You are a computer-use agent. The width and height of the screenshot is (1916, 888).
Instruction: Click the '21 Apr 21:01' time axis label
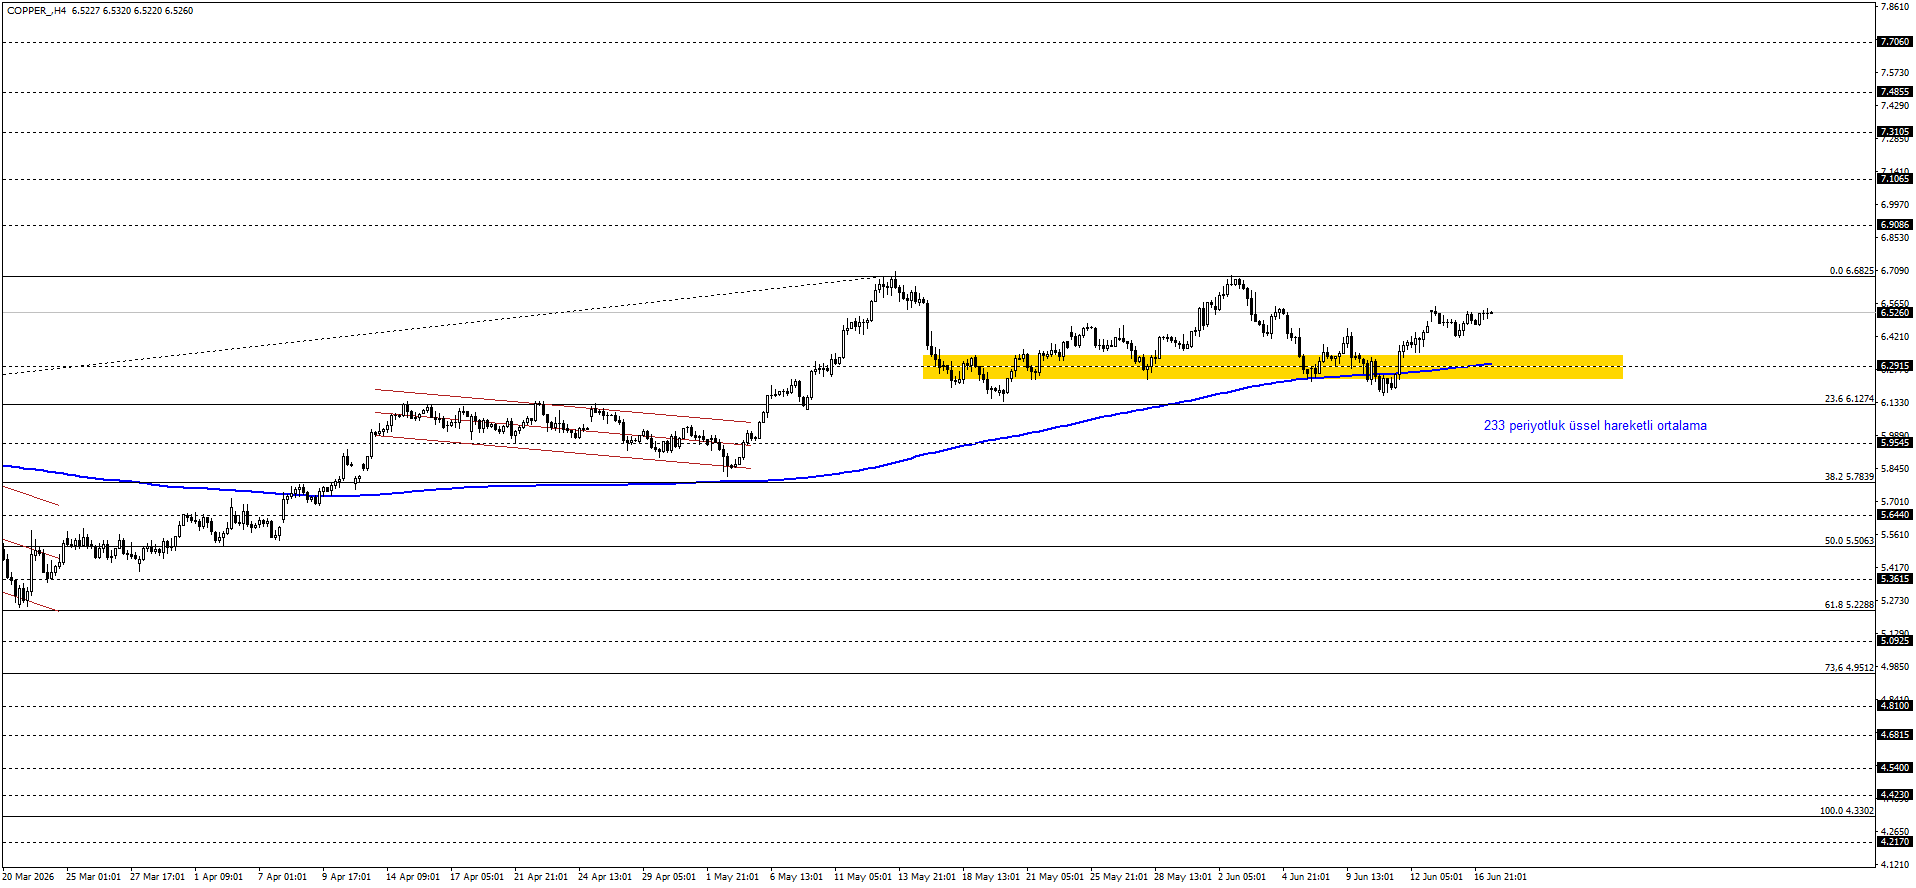click(x=541, y=877)
